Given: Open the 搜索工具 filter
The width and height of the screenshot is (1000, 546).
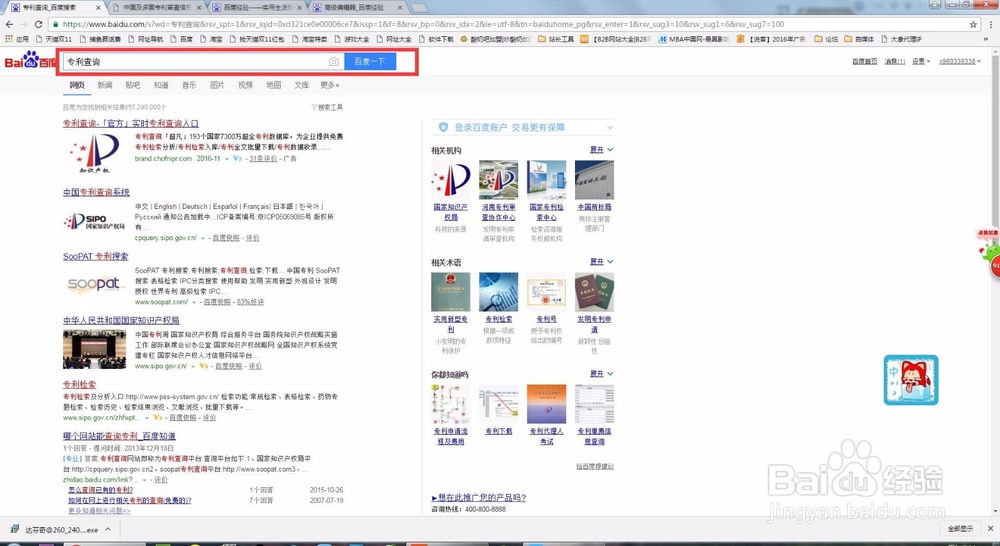Looking at the screenshot, I should point(327,107).
